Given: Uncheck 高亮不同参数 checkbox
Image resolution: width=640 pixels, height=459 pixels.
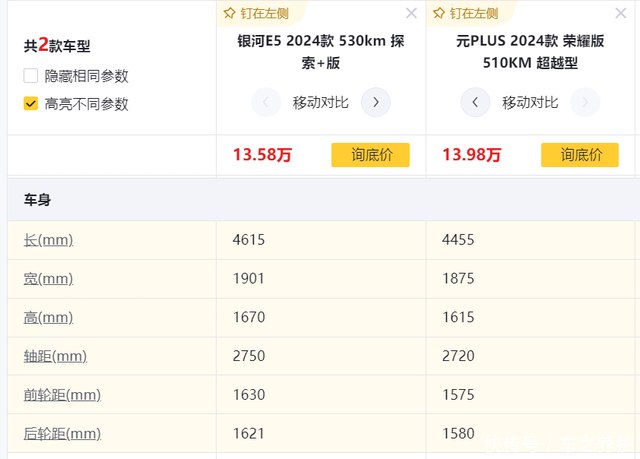Looking at the screenshot, I should click(31, 103).
